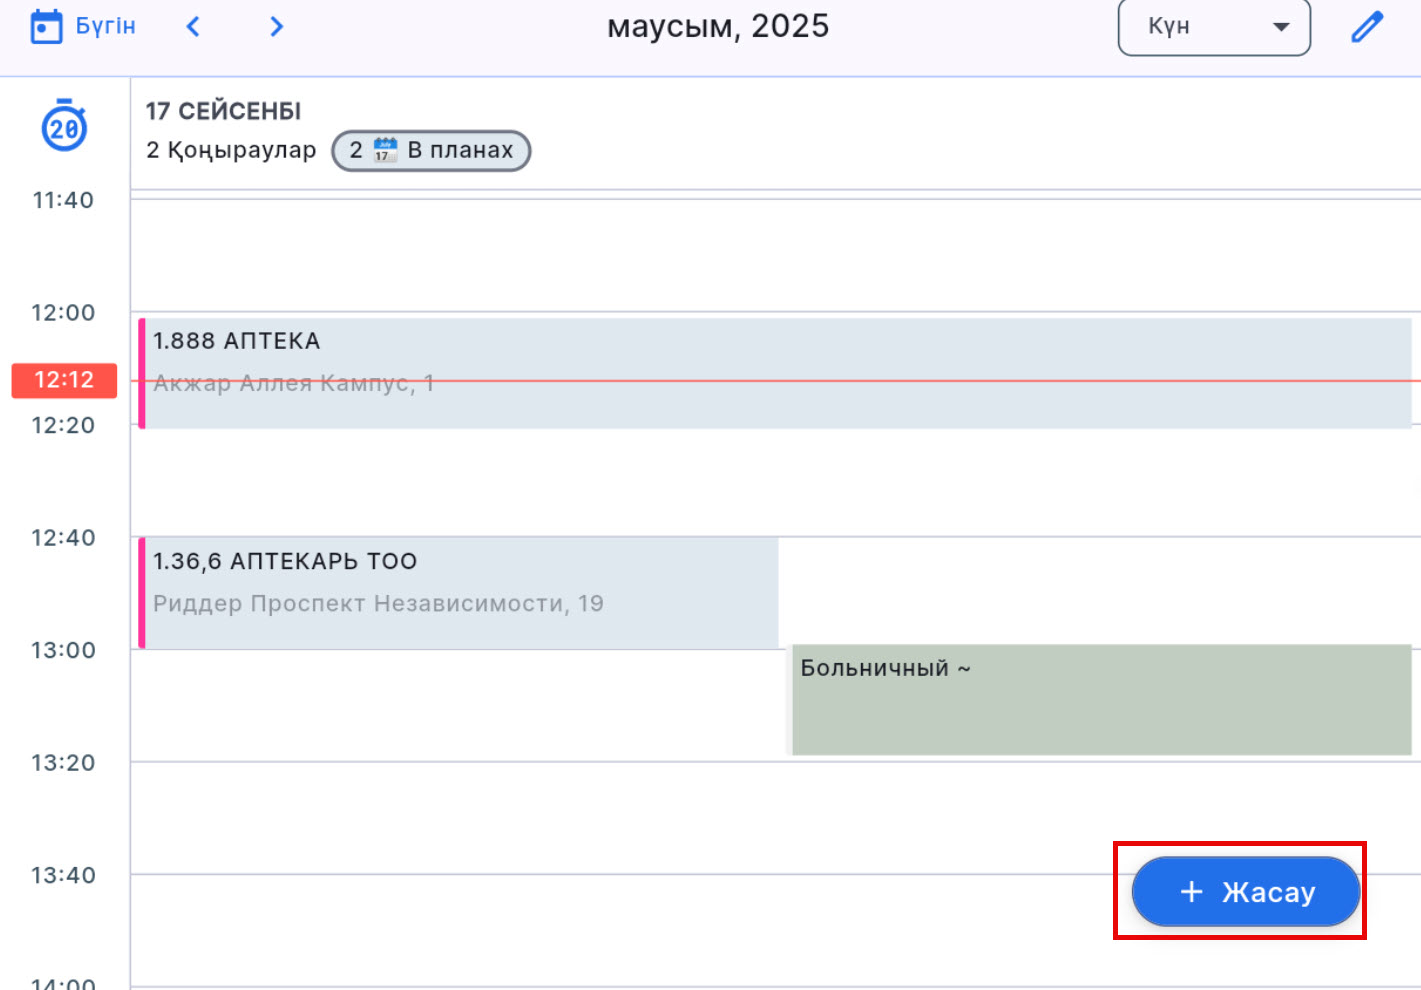Click the 17 СЕЙСЕНБІ day header
Screen dimensions: 1421x990
pos(223,111)
